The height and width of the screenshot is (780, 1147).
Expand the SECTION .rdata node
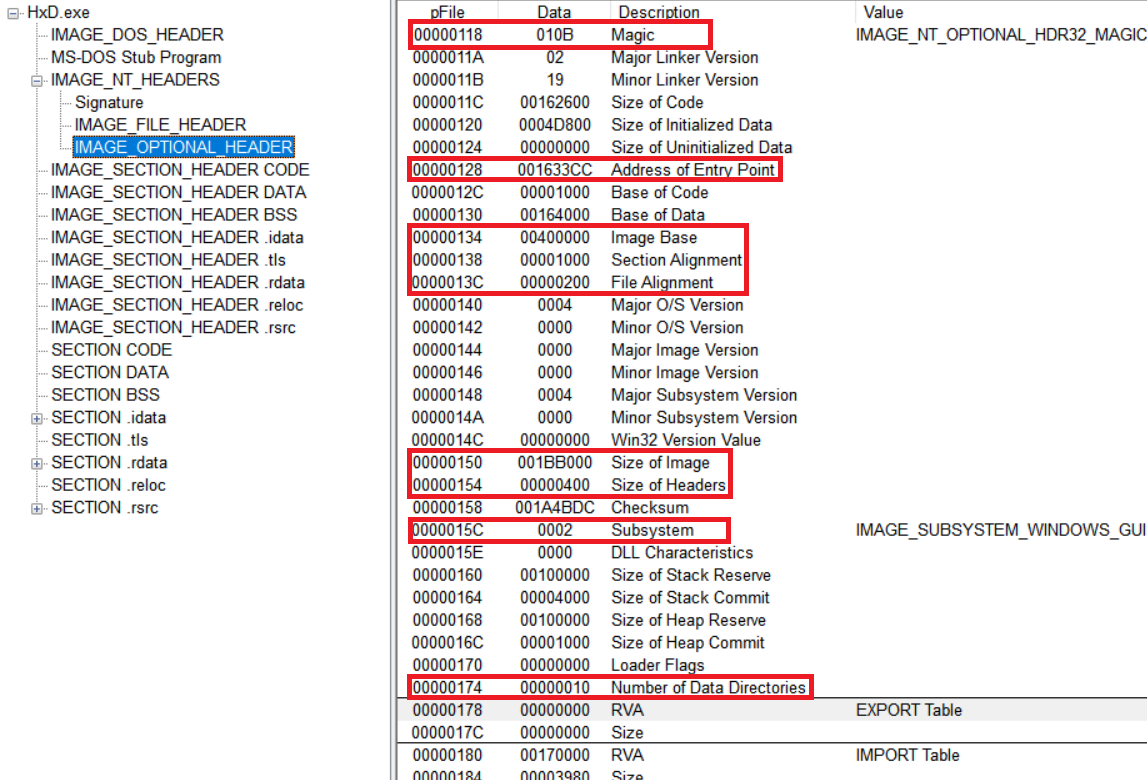37,464
